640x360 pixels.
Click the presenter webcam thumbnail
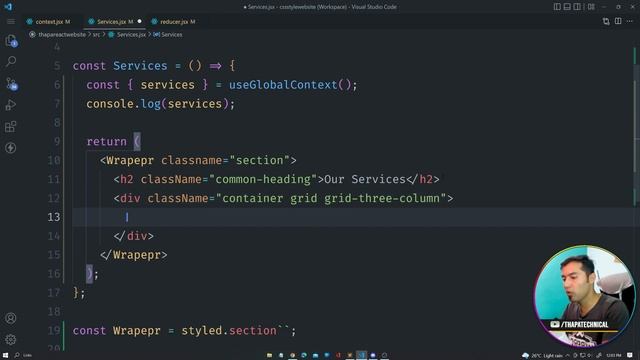tap(584, 296)
